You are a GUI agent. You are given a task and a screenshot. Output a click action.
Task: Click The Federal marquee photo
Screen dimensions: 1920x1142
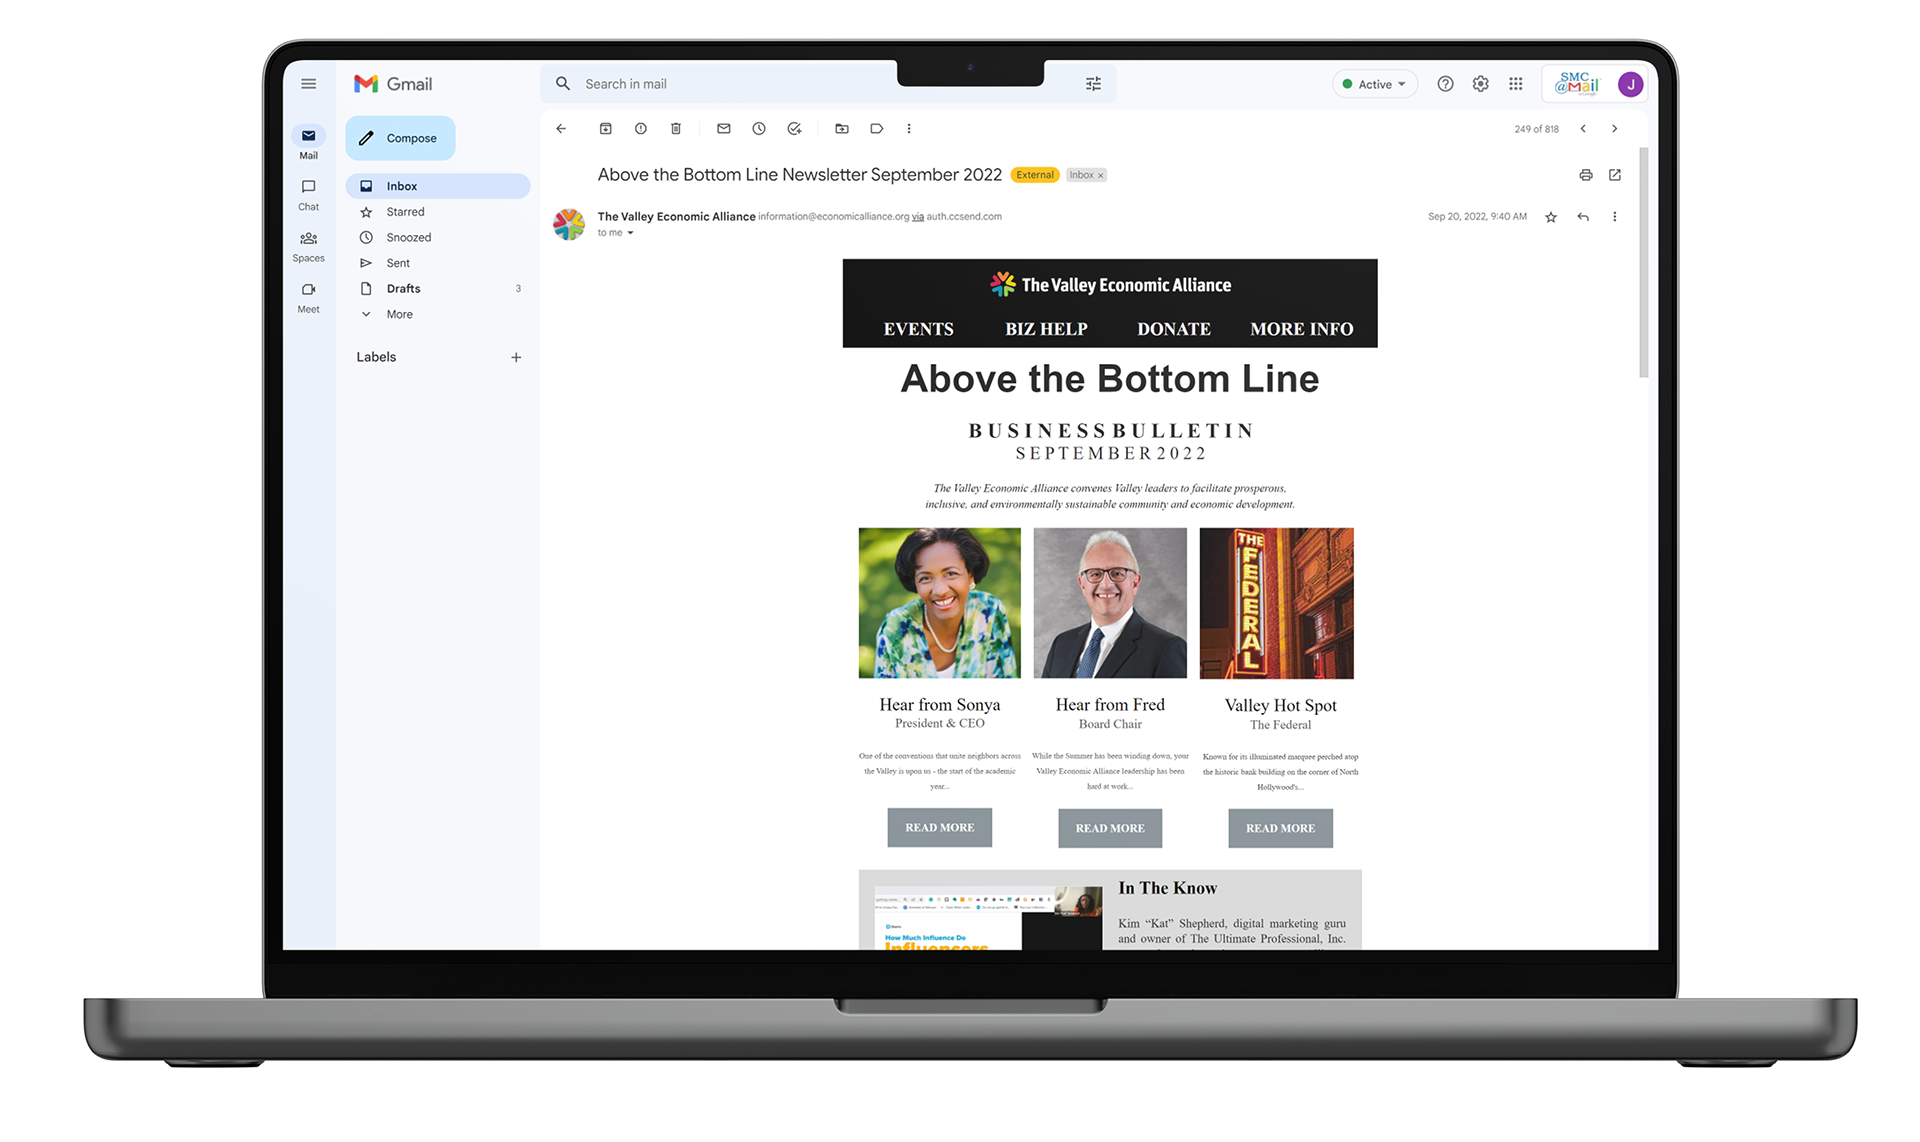pos(1277,603)
